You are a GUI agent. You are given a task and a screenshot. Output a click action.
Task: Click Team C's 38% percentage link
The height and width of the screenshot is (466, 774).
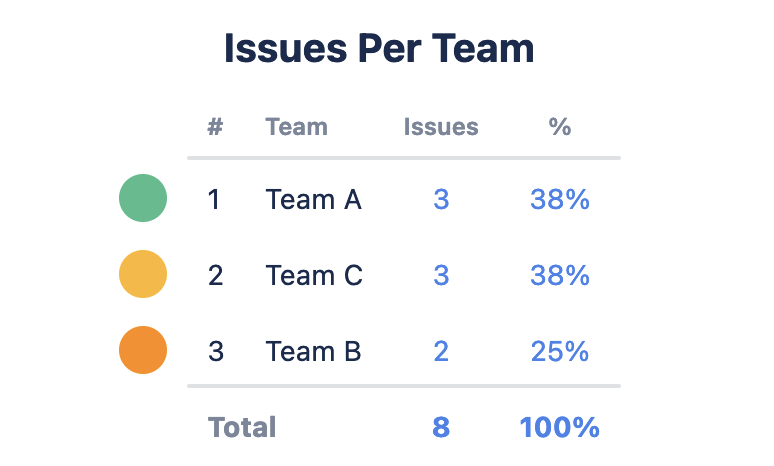pyautogui.click(x=560, y=276)
